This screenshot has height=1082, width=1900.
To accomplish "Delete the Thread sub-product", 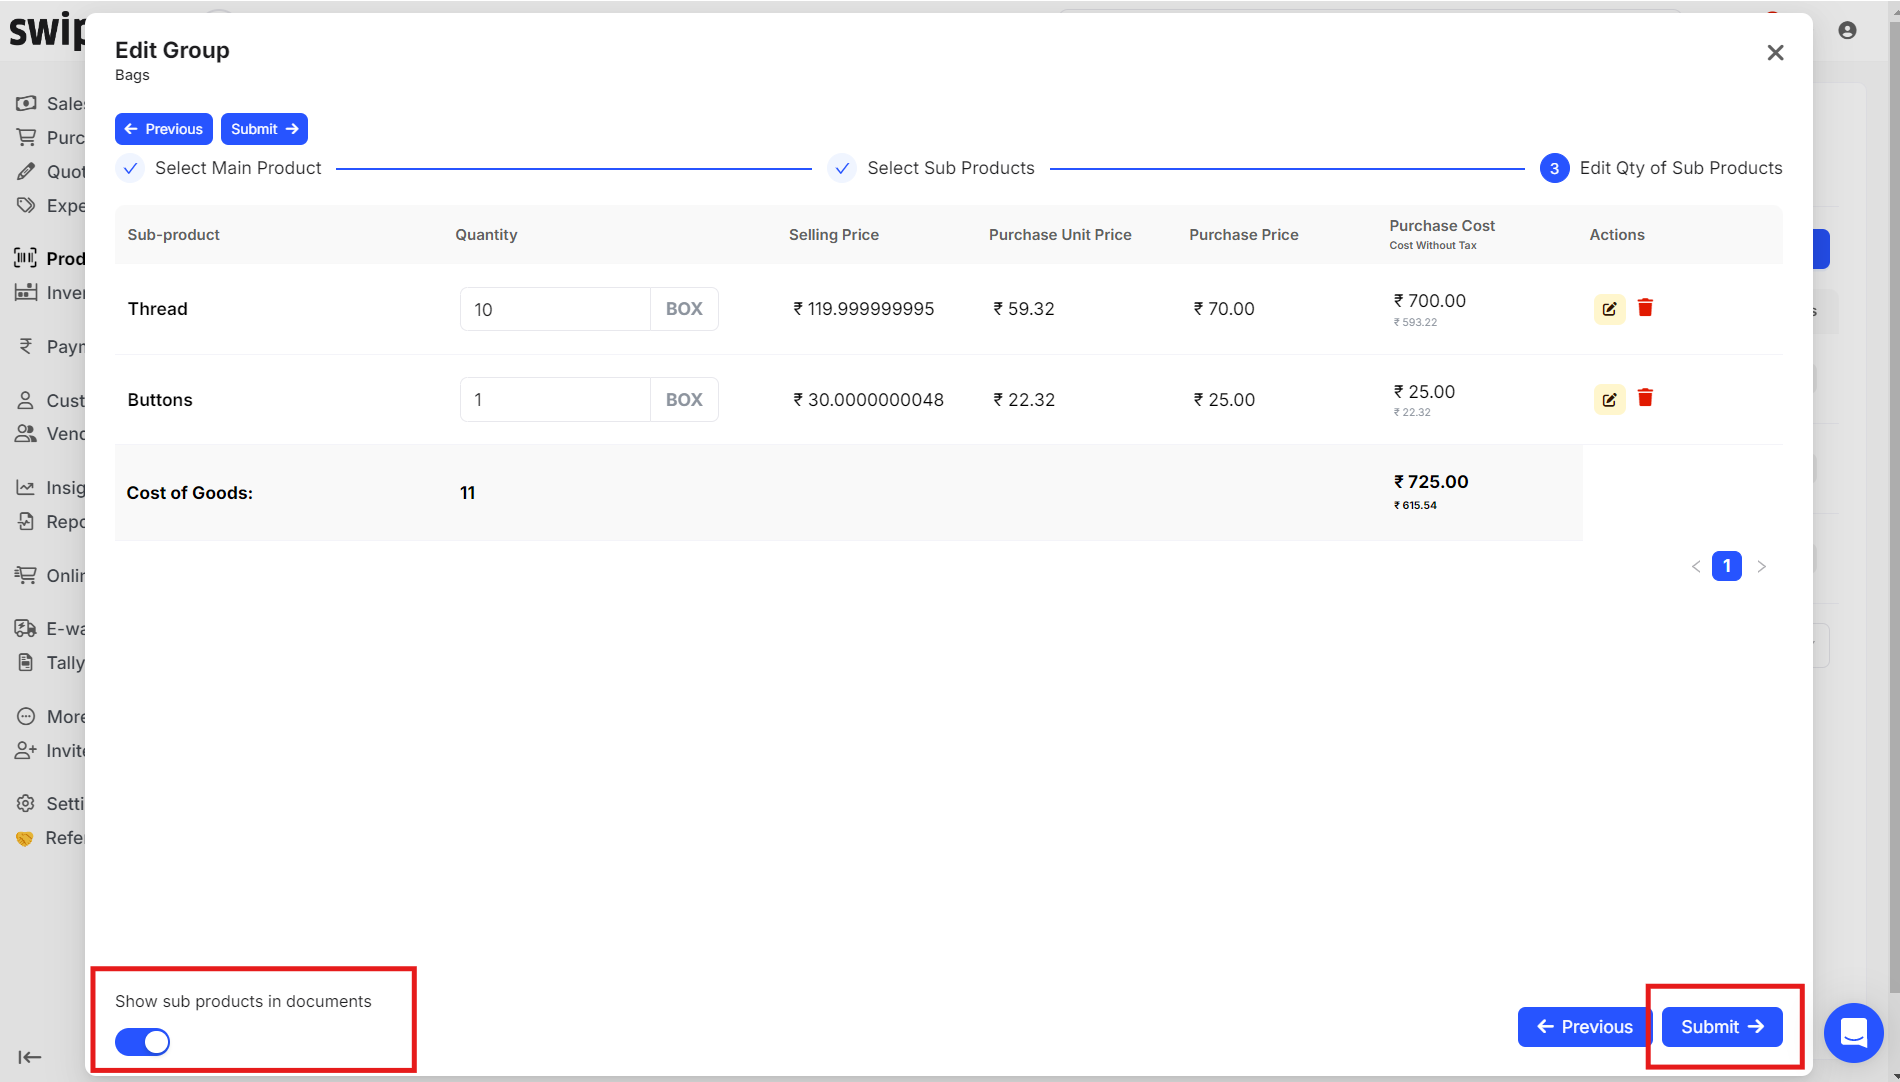I will coord(1645,308).
